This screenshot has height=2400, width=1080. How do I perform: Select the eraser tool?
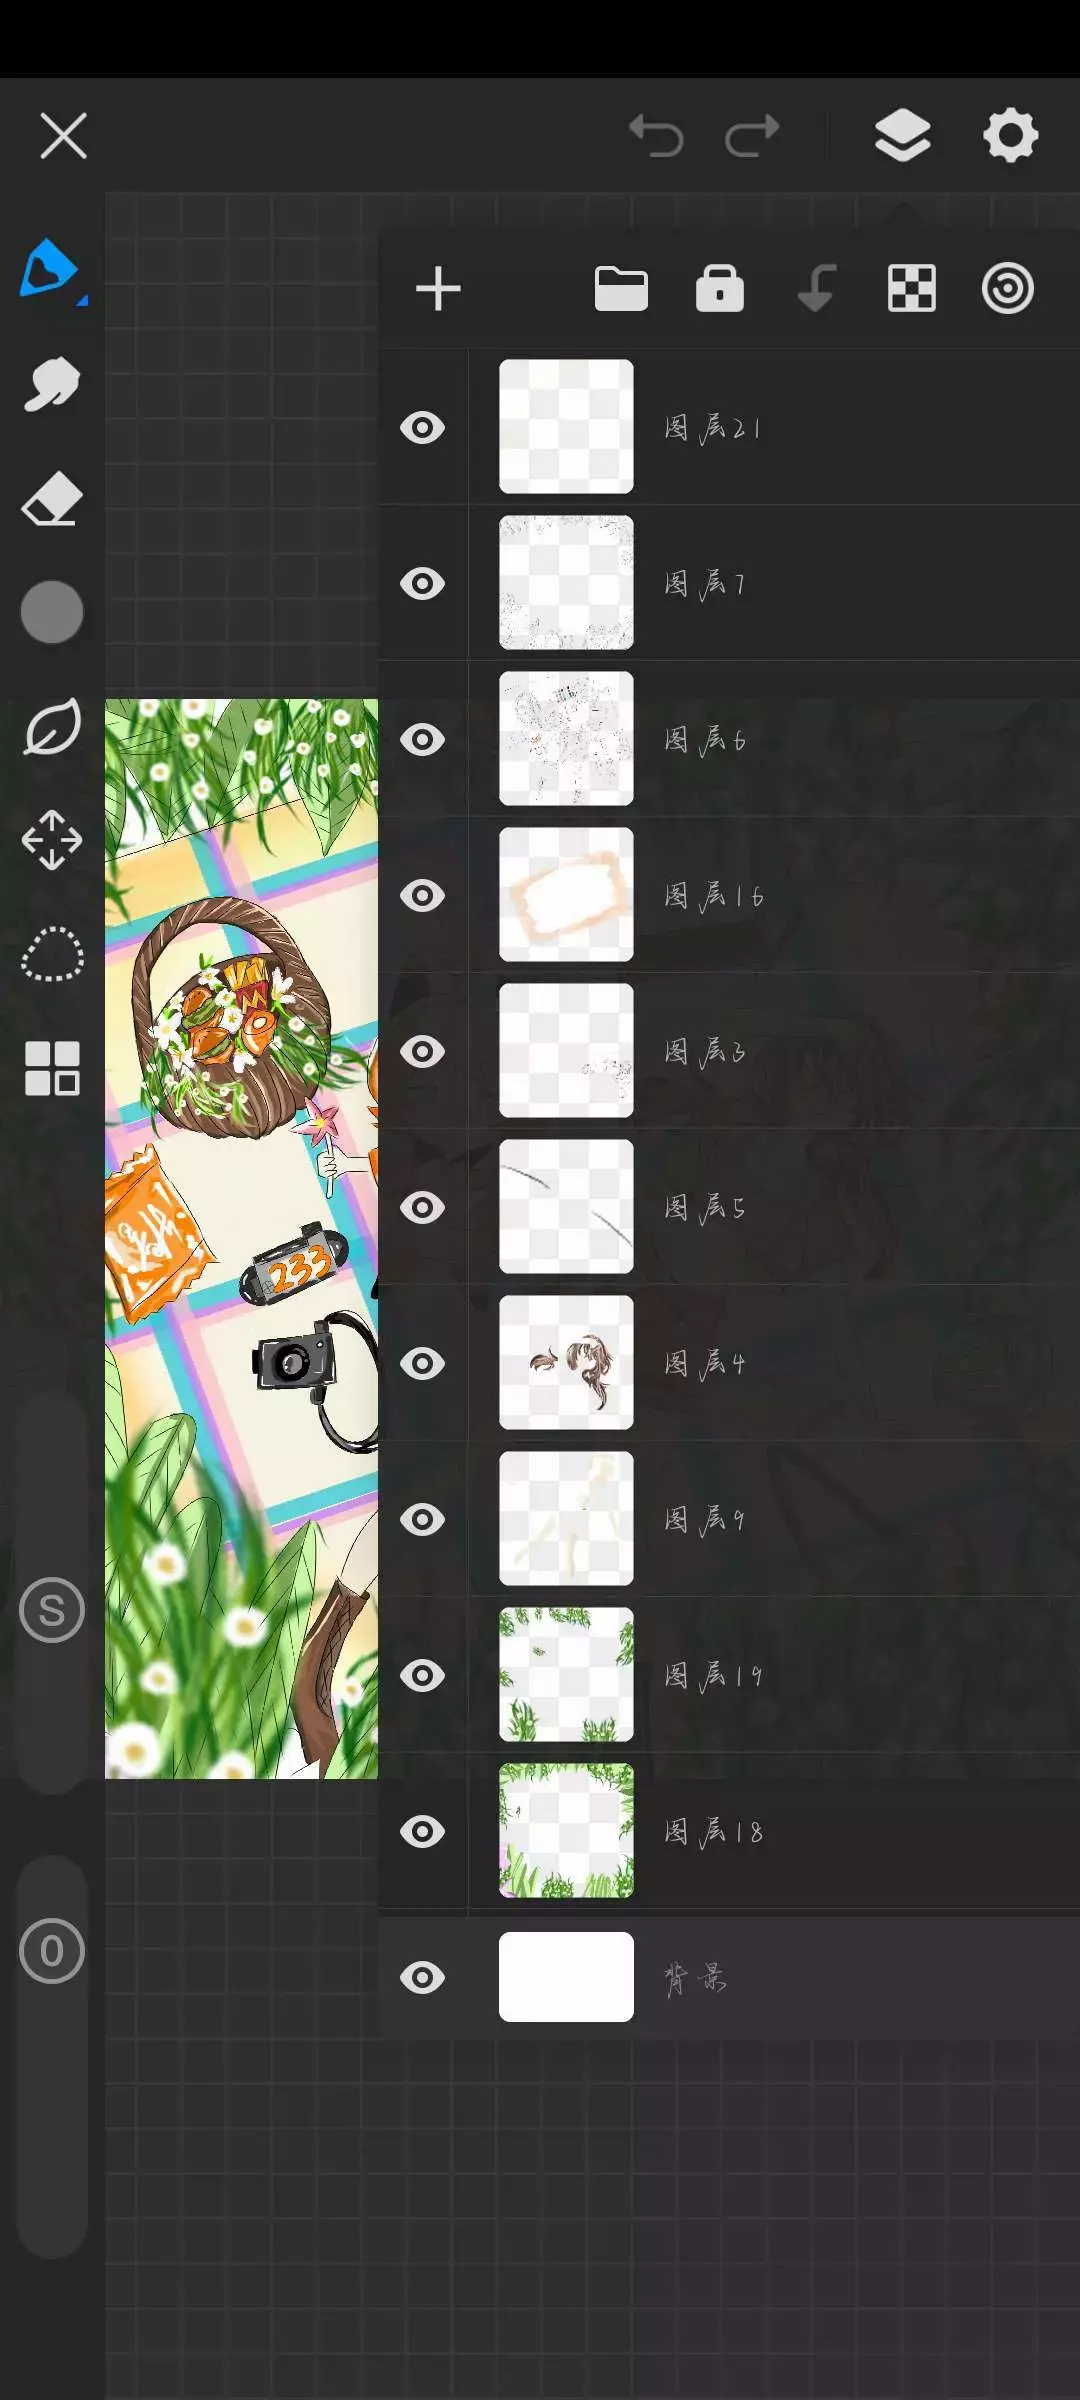pos(52,498)
